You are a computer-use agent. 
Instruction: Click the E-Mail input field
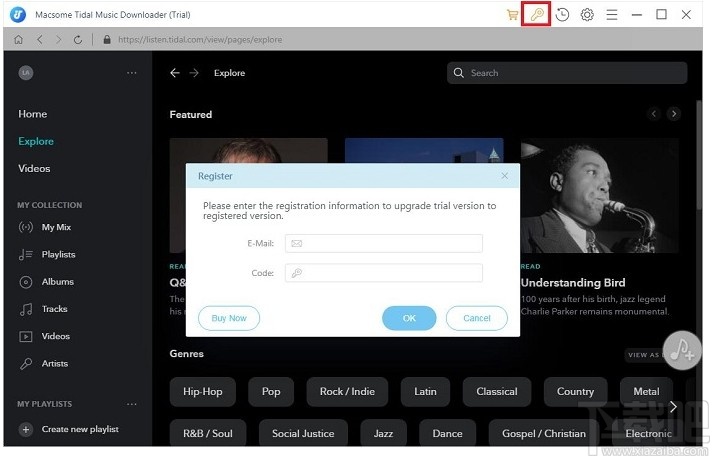384,243
